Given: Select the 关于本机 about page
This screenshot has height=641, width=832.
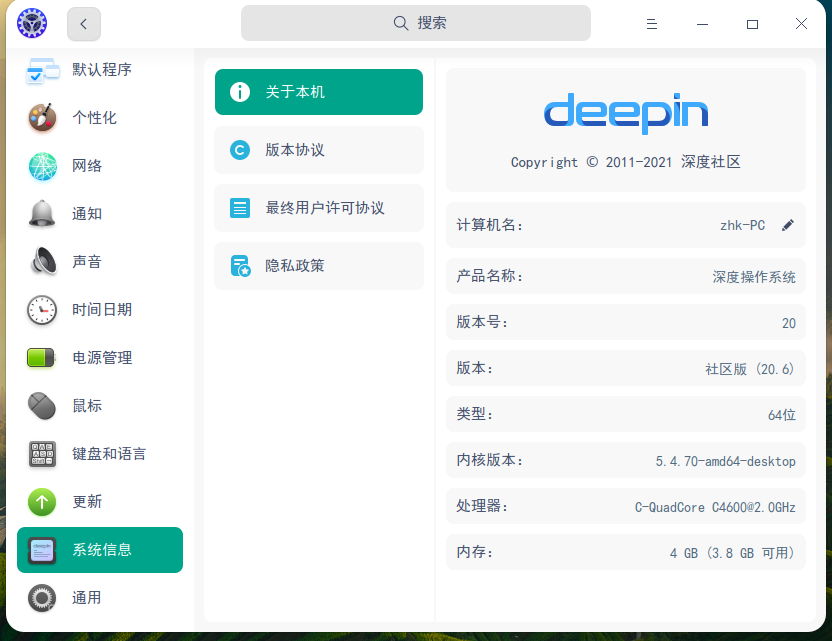Looking at the screenshot, I should click(318, 91).
